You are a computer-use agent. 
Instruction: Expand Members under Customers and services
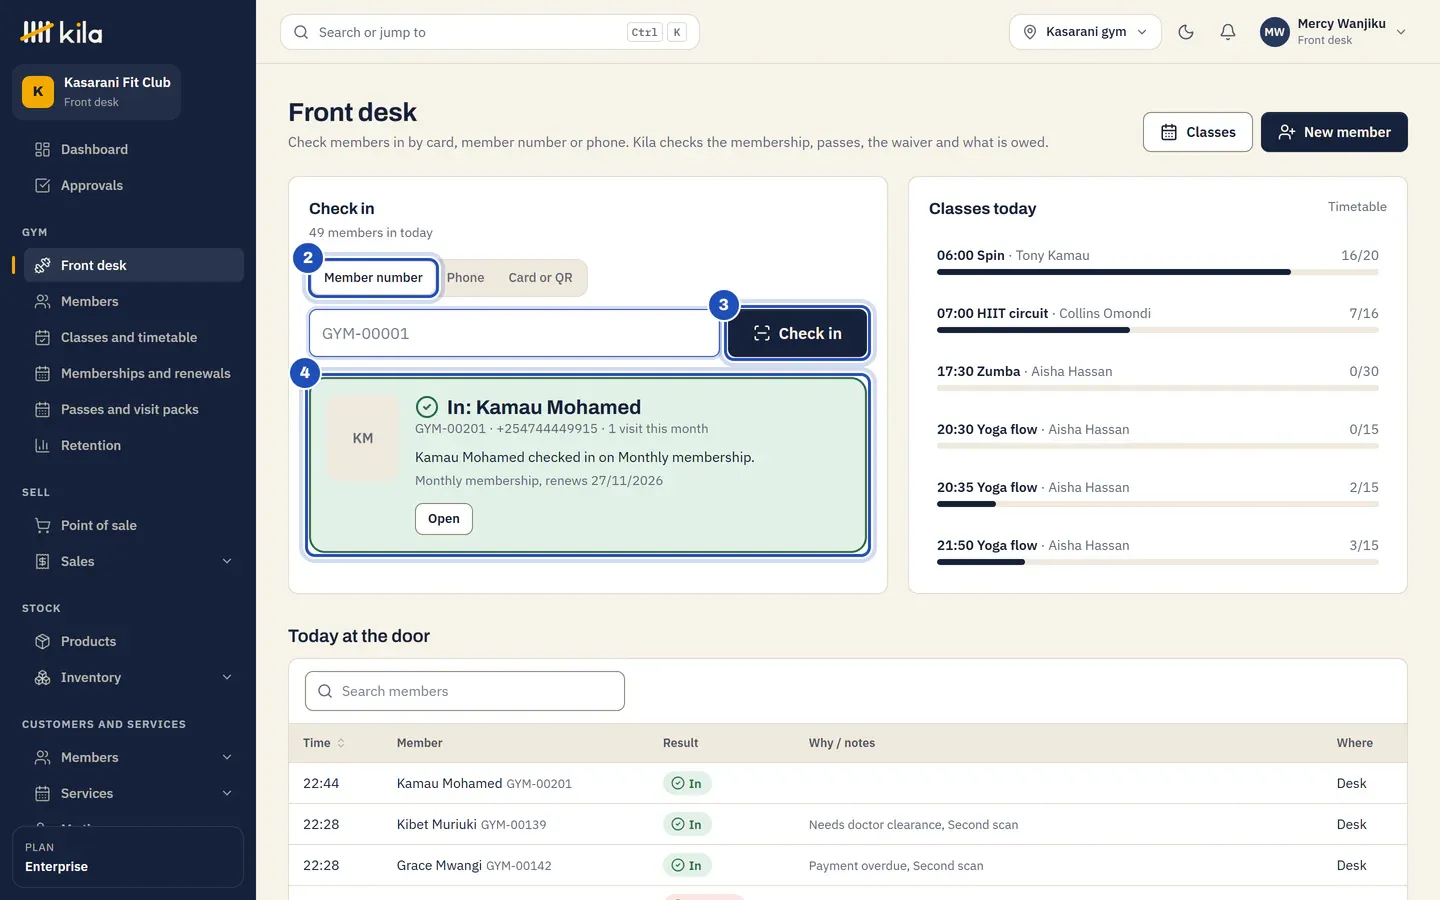pos(227,757)
